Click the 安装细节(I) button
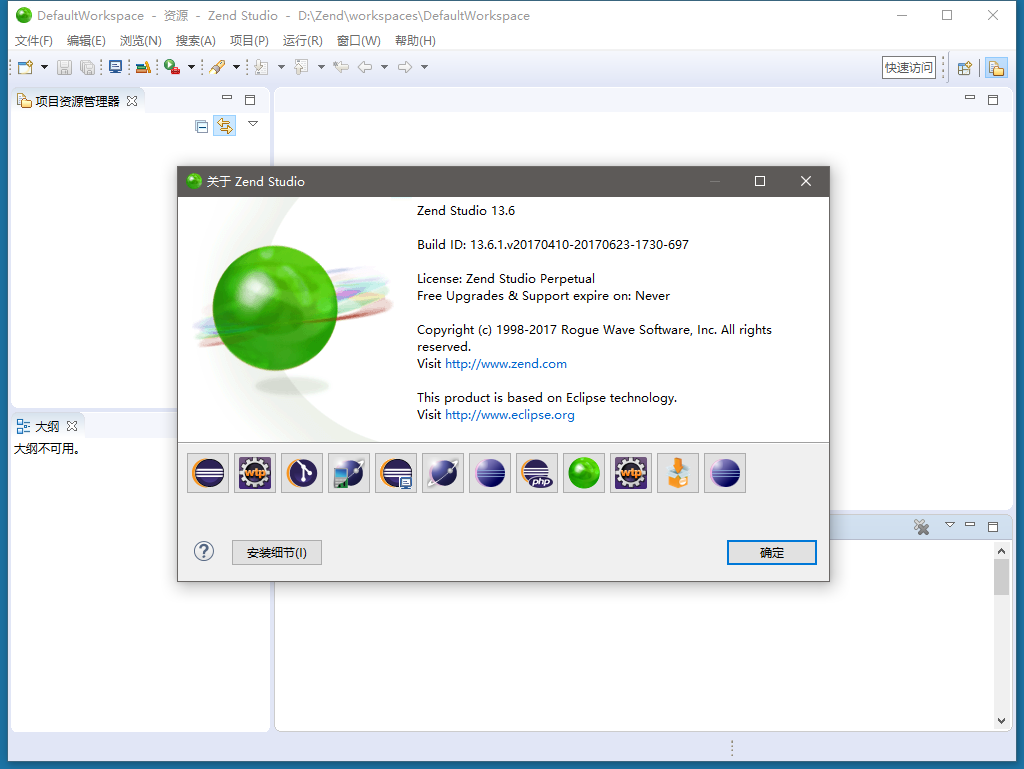The height and width of the screenshot is (769, 1024). point(276,552)
